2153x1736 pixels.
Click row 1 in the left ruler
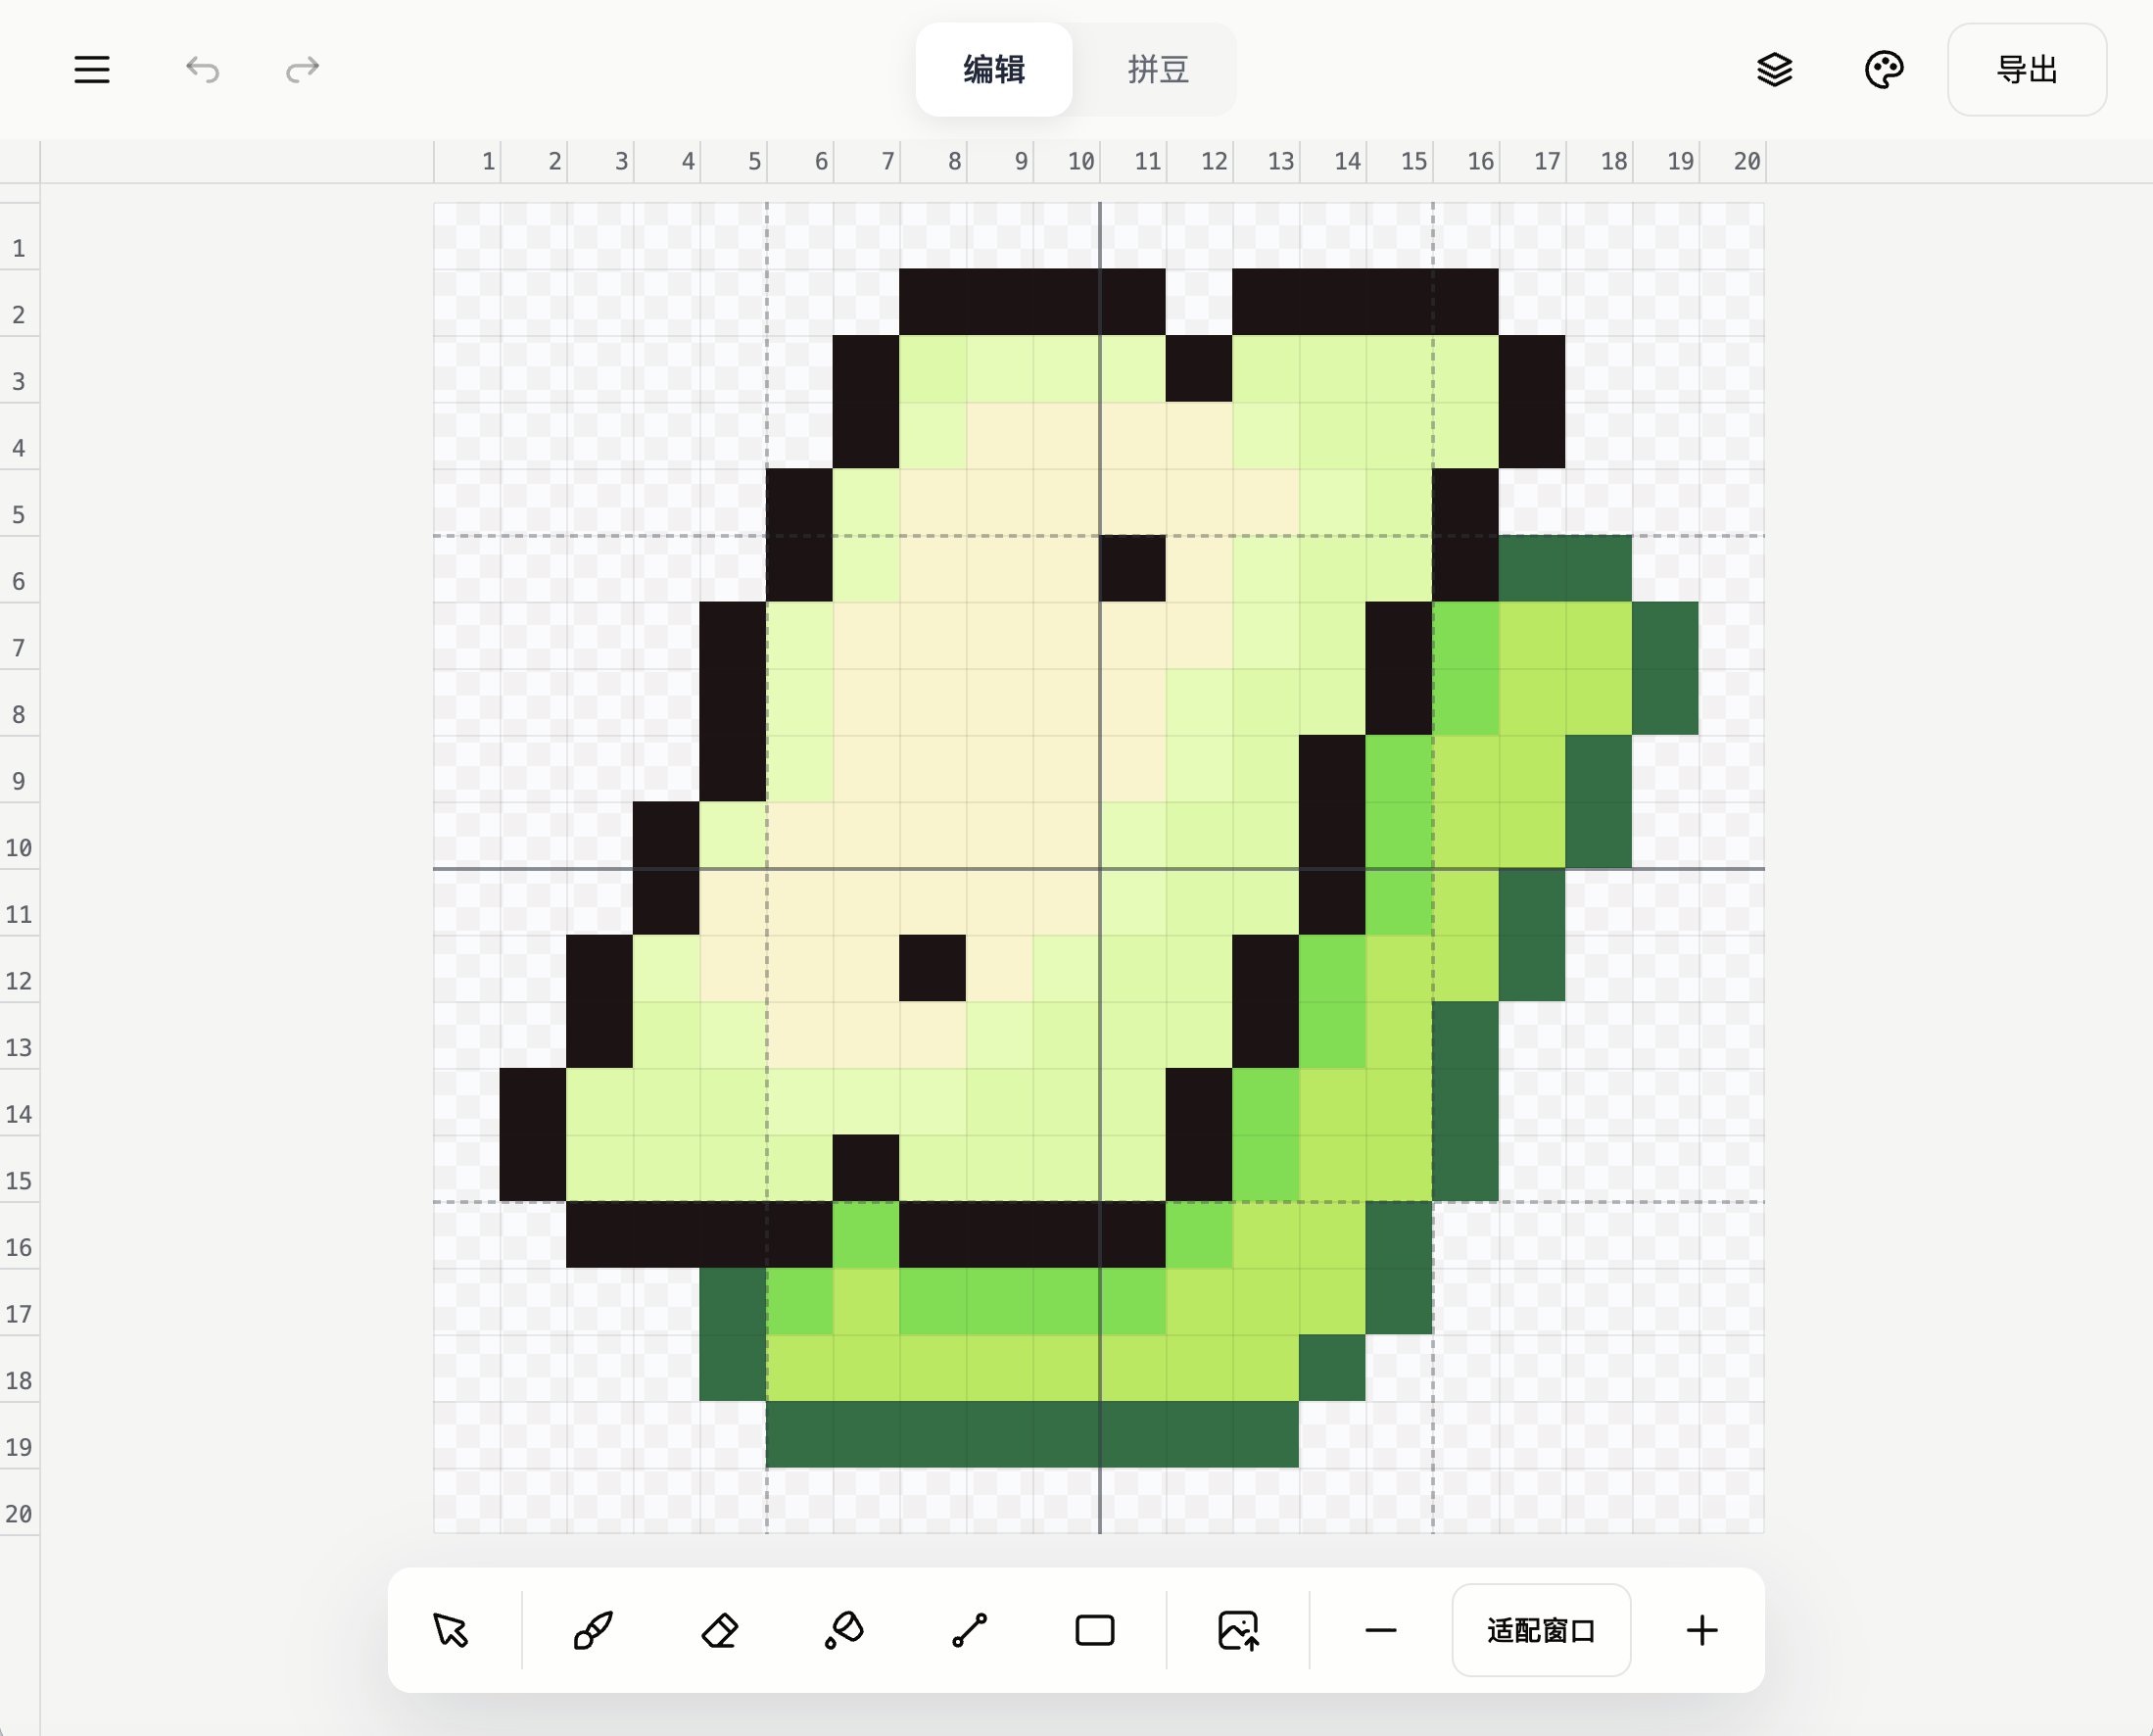(x=20, y=236)
